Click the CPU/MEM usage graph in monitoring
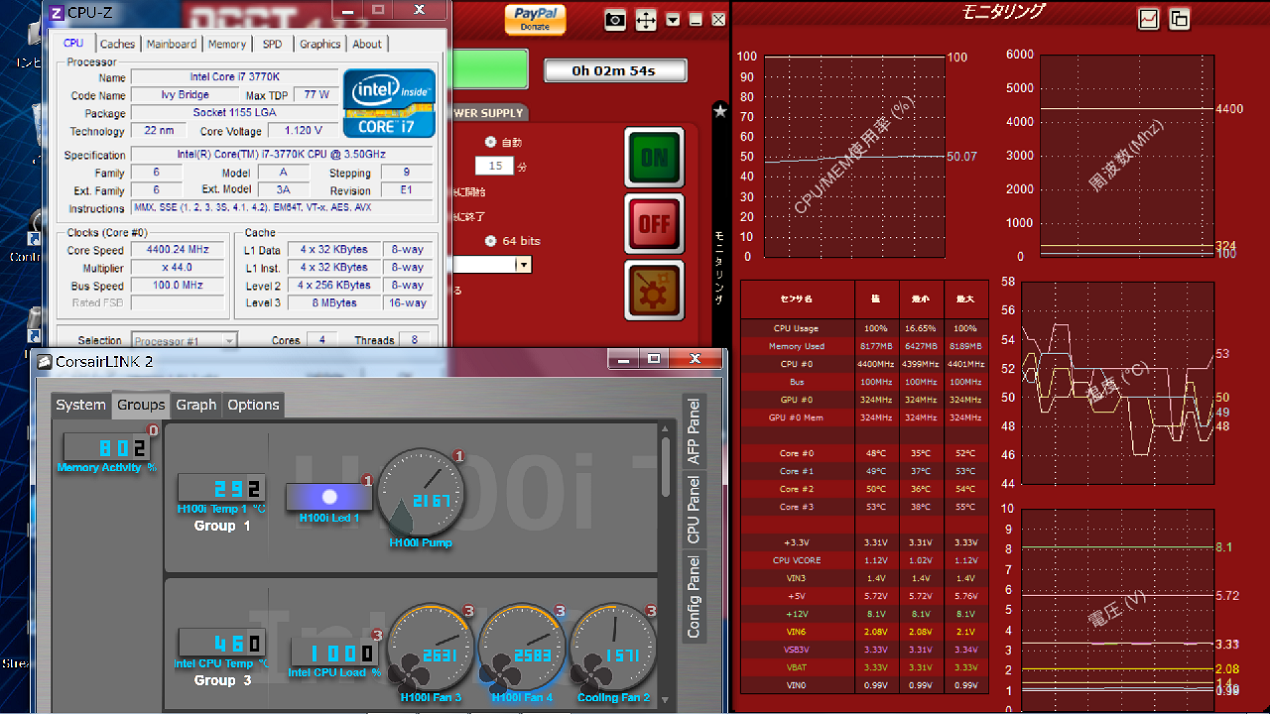This screenshot has height=714, width=1270. coord(855,157)
